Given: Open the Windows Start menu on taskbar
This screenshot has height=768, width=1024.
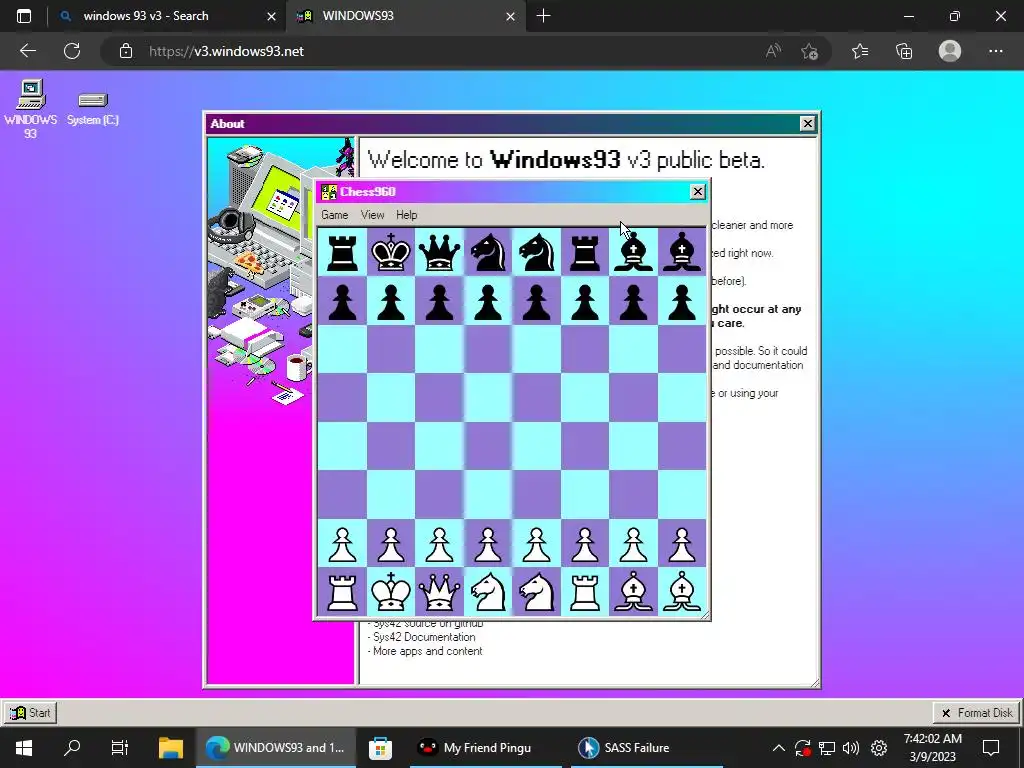Looking at the screenshot, I should click(24, 748).
